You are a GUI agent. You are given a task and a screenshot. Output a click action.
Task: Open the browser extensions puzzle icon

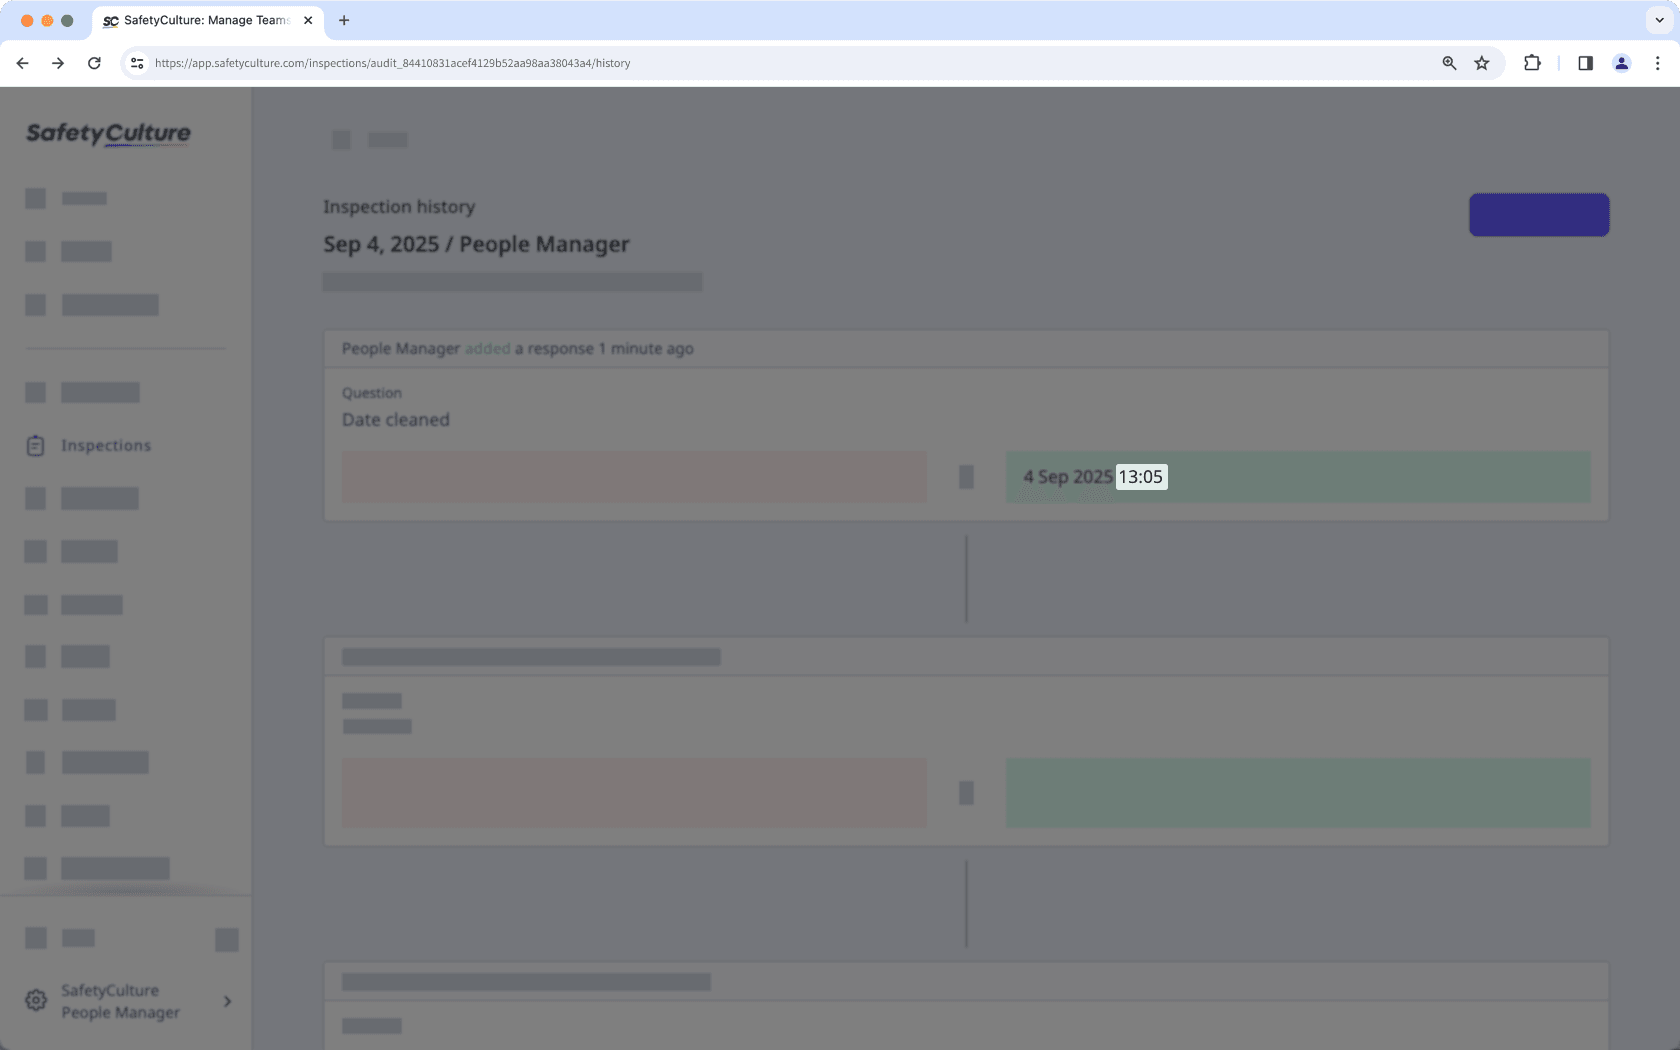1531,63
